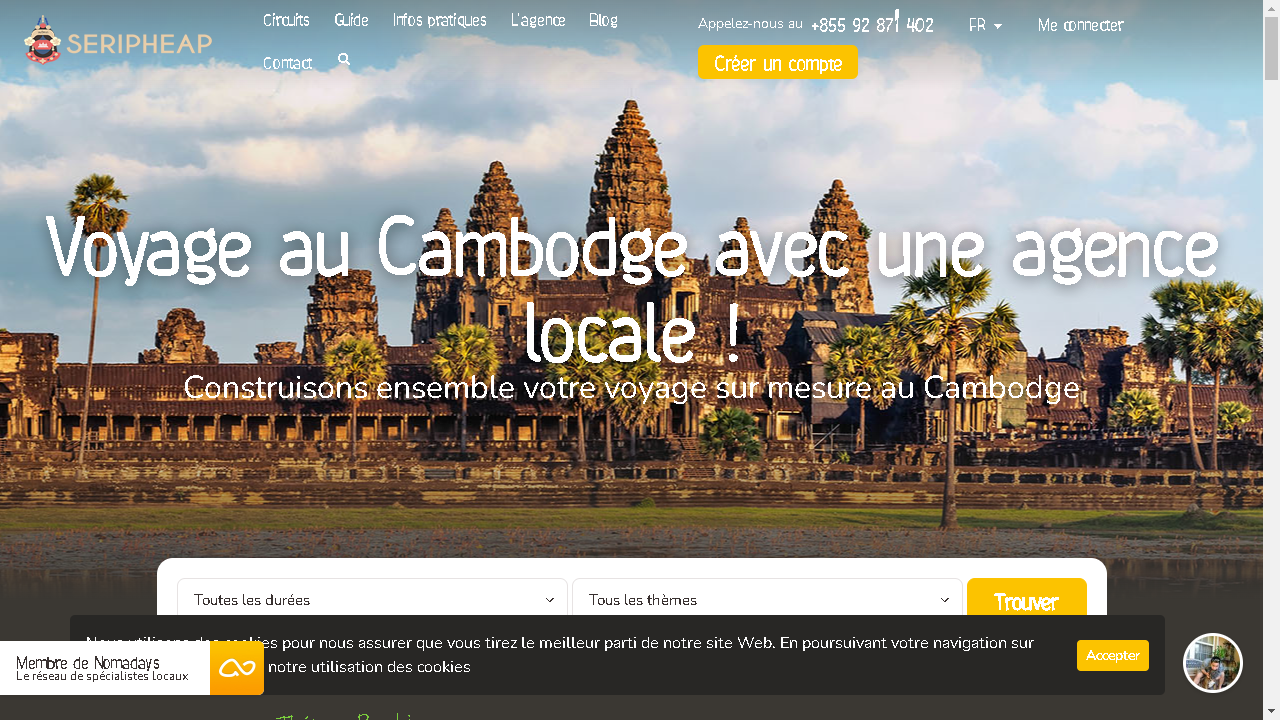Call using the +855 92 871 402 link
Viewport: 1280px width, 720px height.
pos(872,24)
